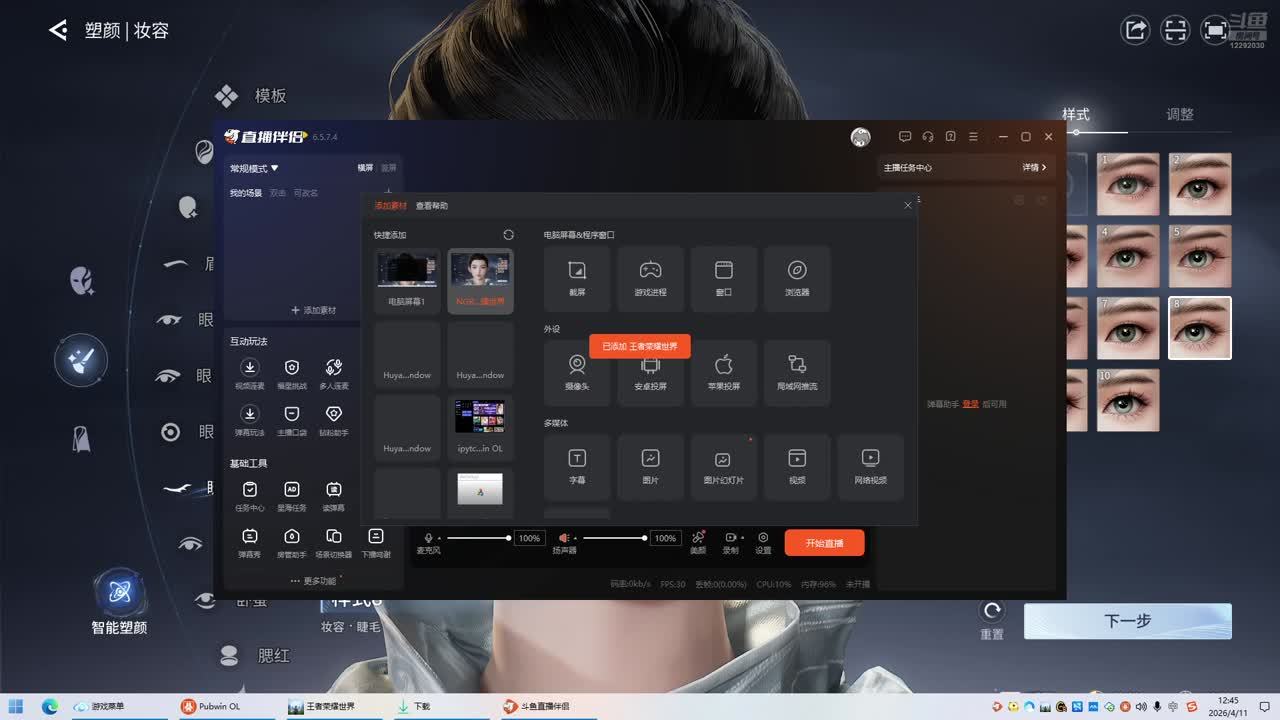Refresh the 快捷添加 quick-add list

click(508, 235)
